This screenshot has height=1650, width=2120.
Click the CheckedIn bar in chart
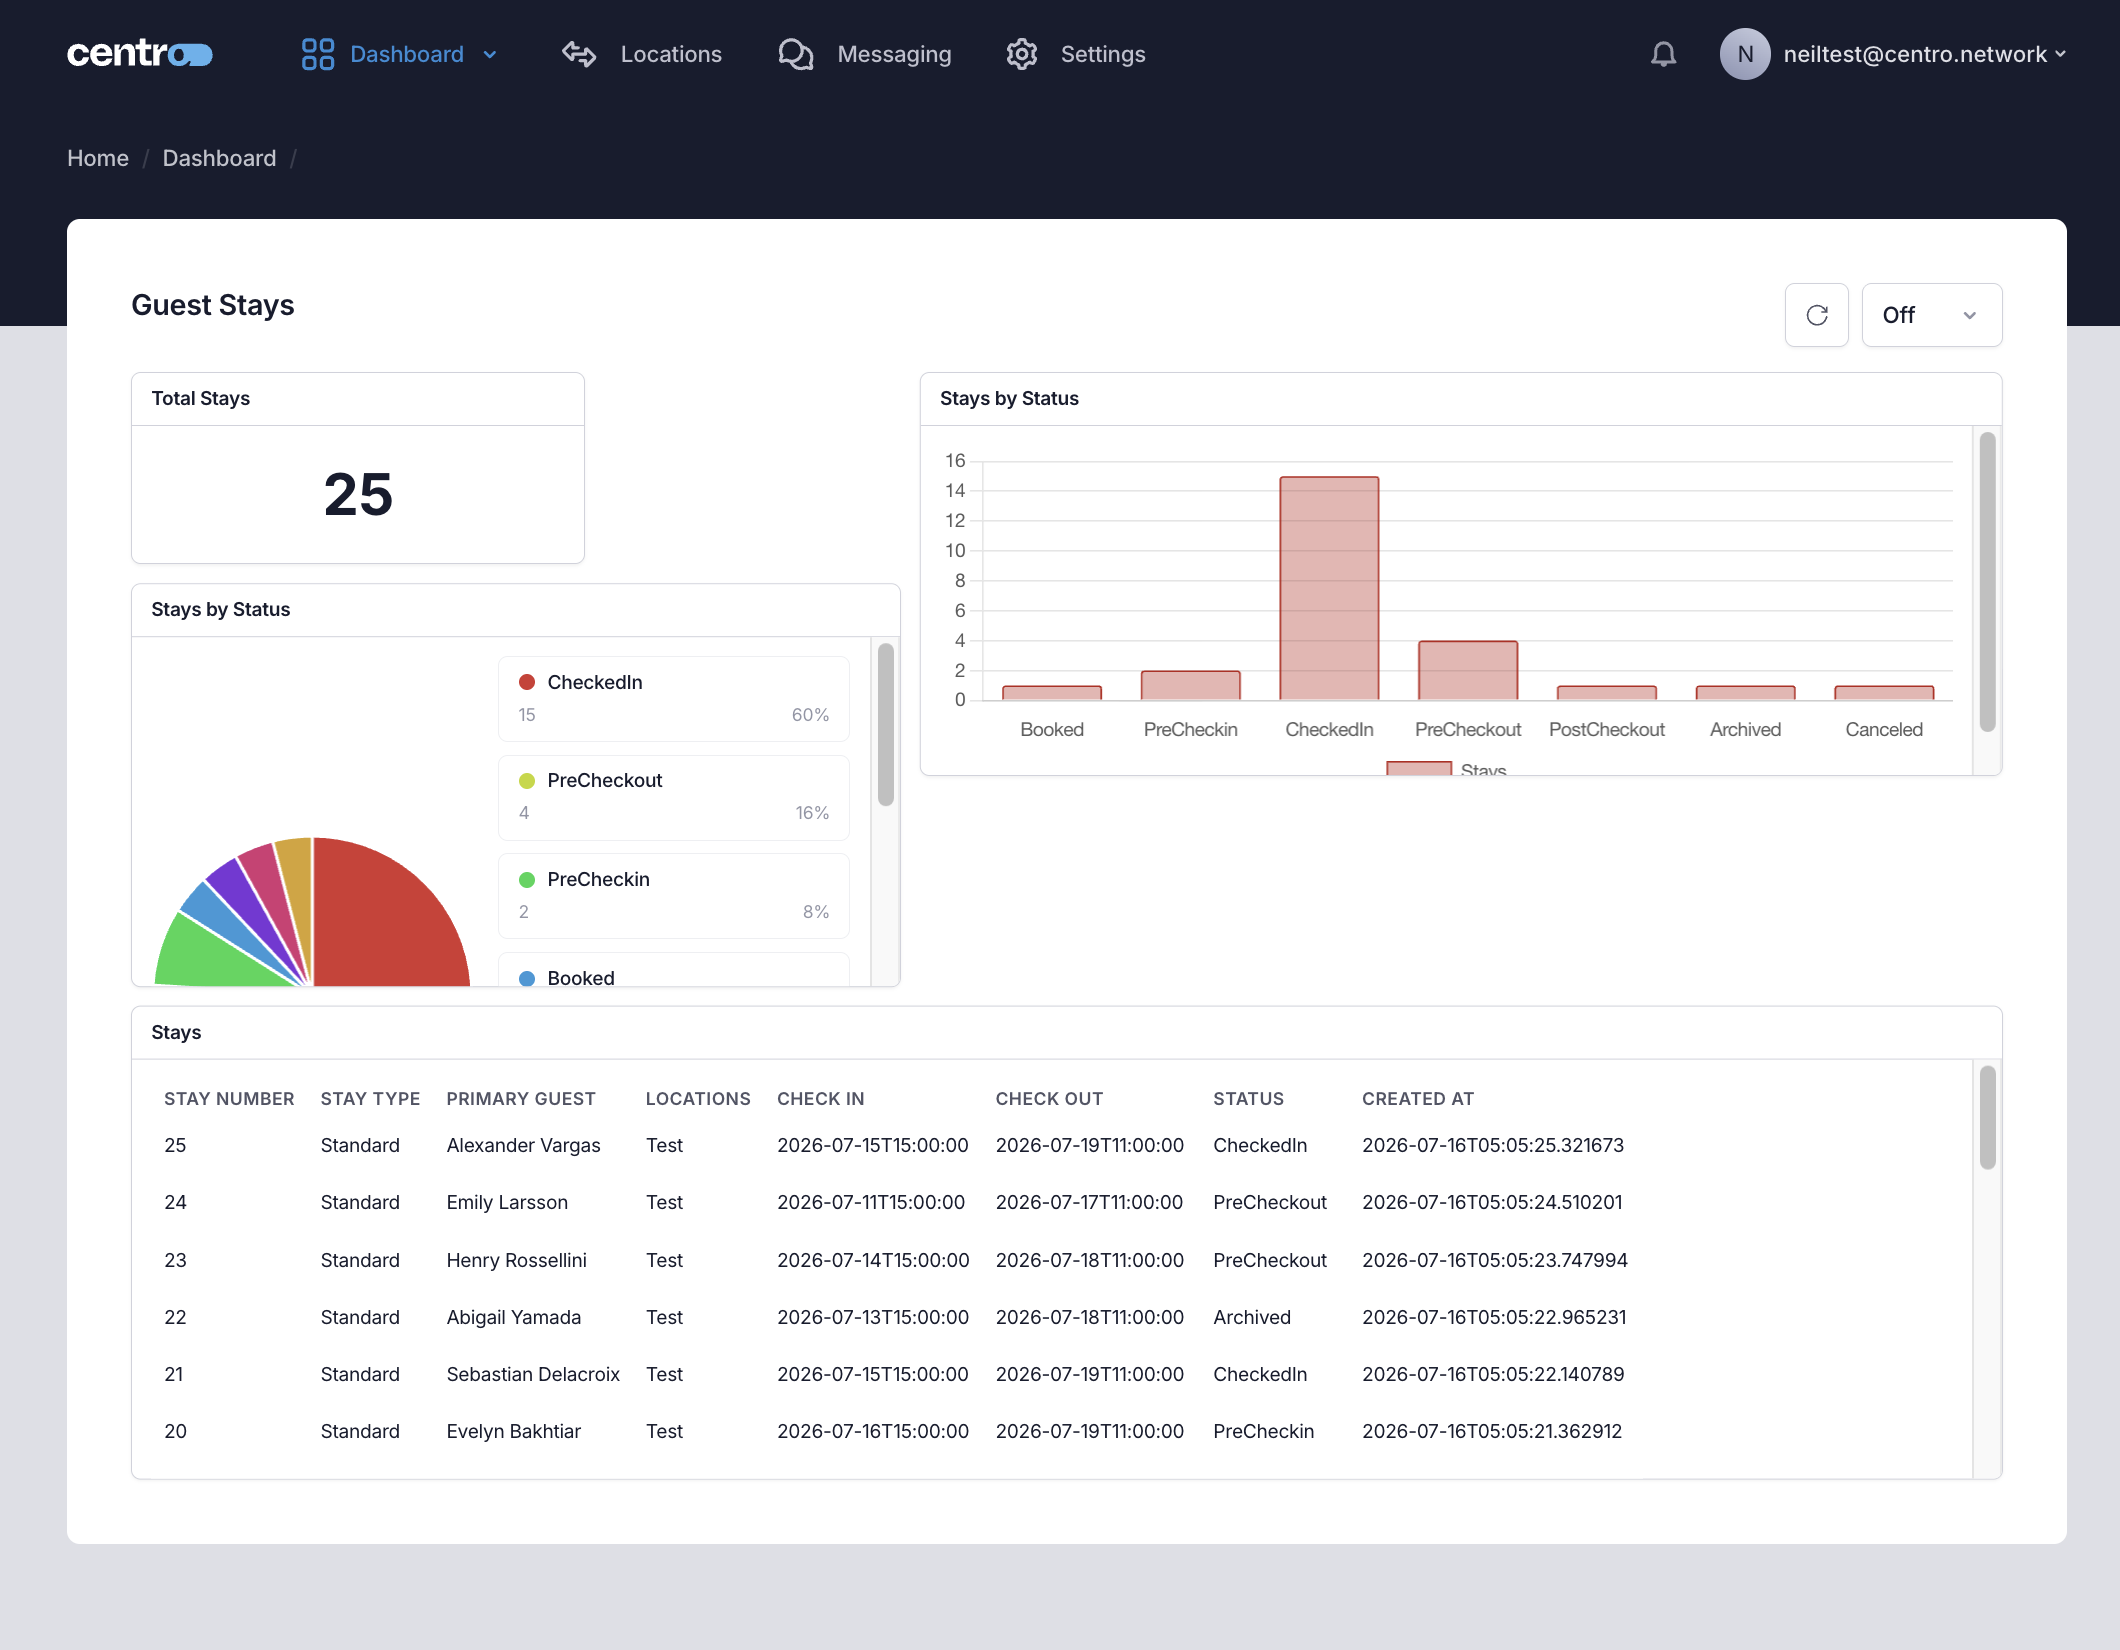[1329, 588]
